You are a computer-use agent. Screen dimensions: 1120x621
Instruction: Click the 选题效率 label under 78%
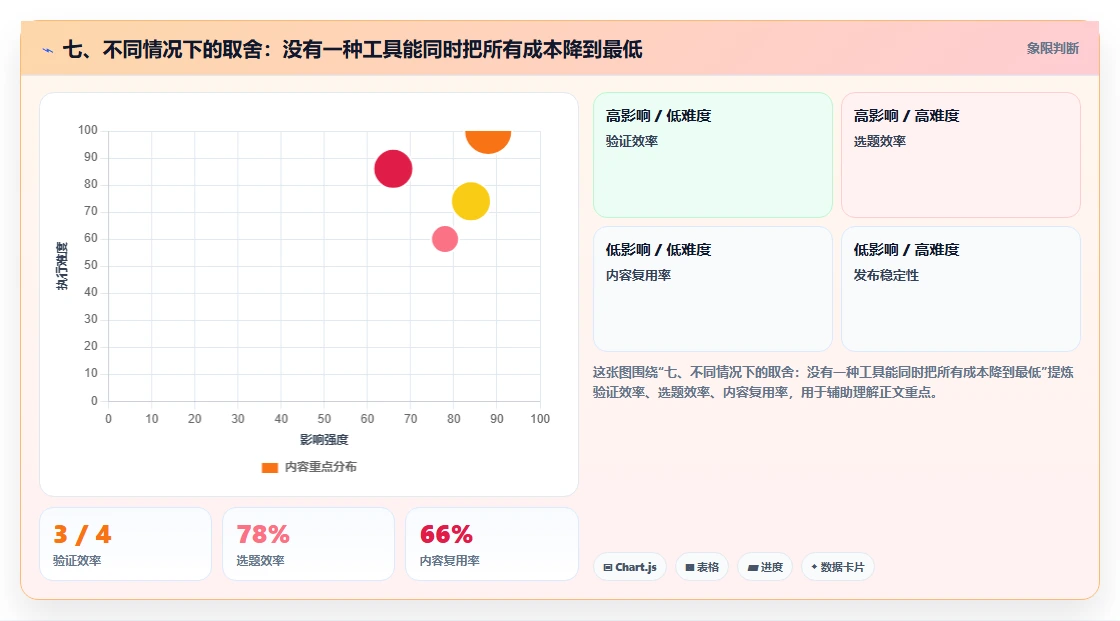[260, 561]
